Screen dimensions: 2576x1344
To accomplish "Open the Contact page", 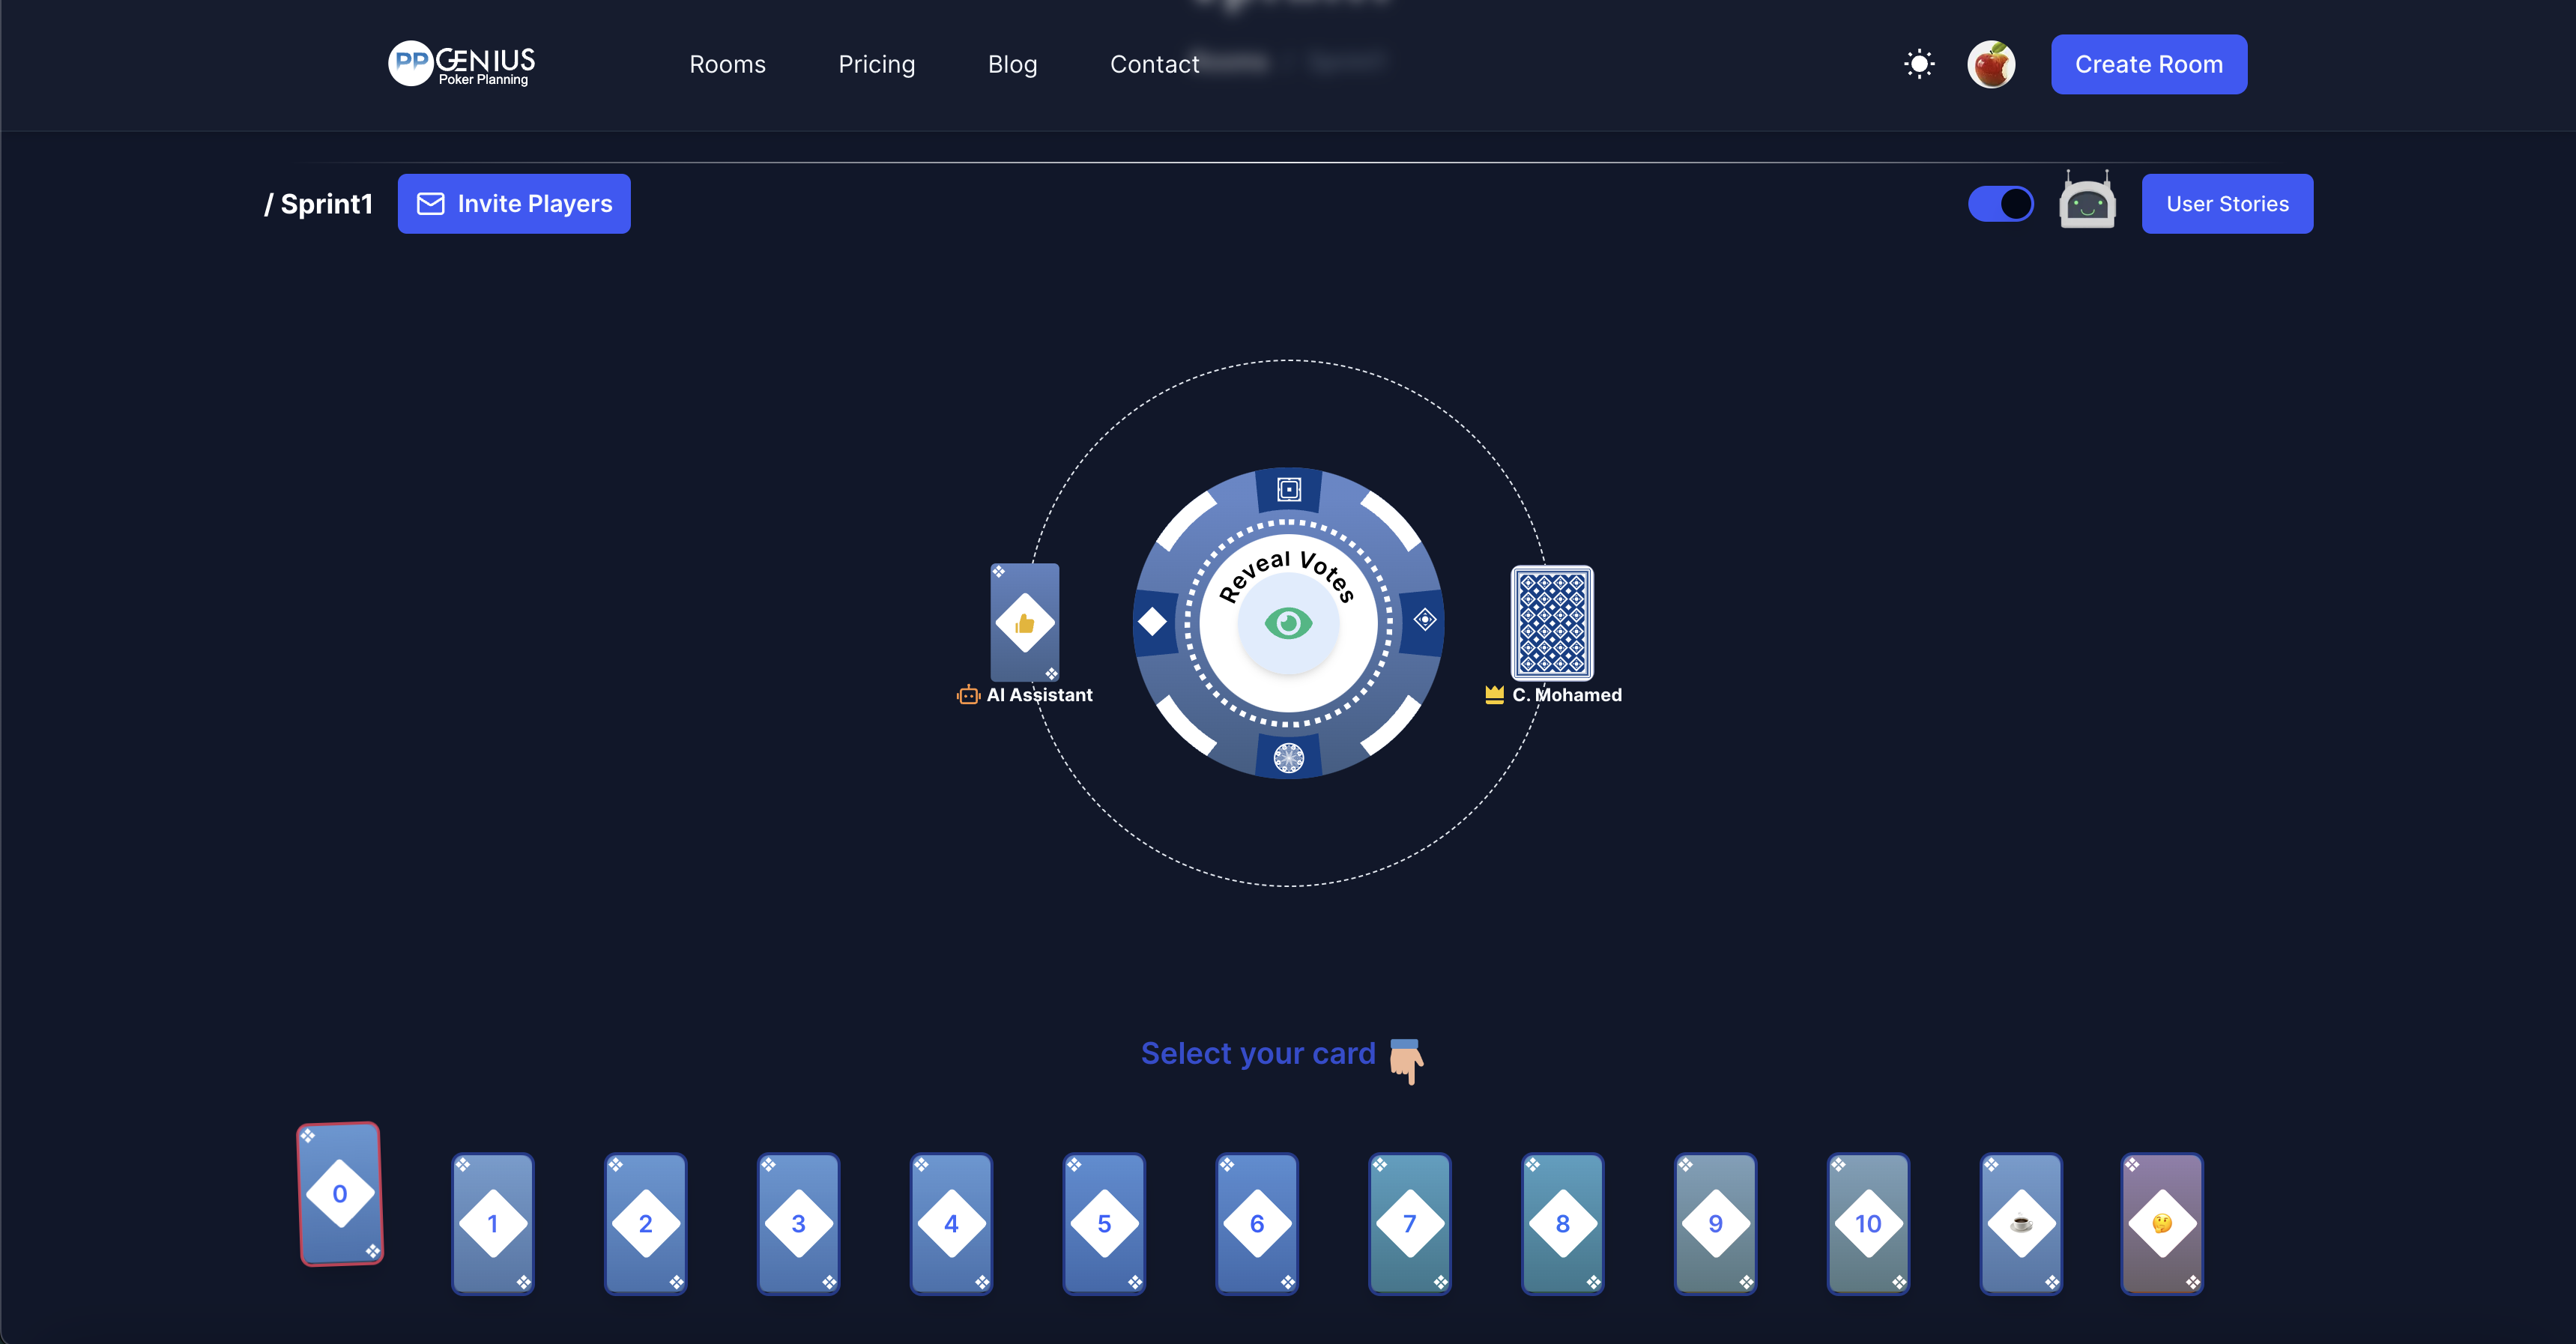I will pyautogui.click(x=1154, y=64).
